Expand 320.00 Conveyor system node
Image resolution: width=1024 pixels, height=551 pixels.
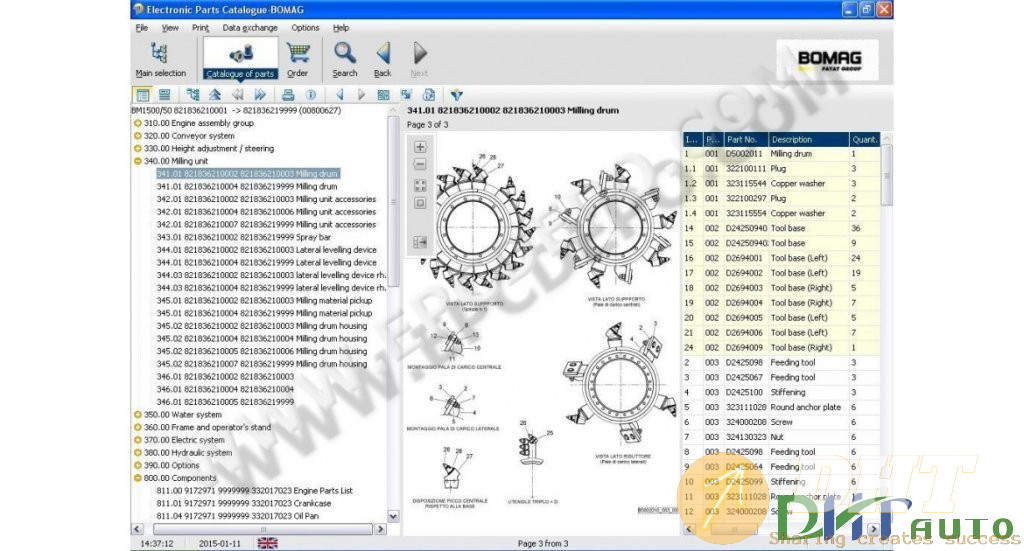tap(138, 136)
